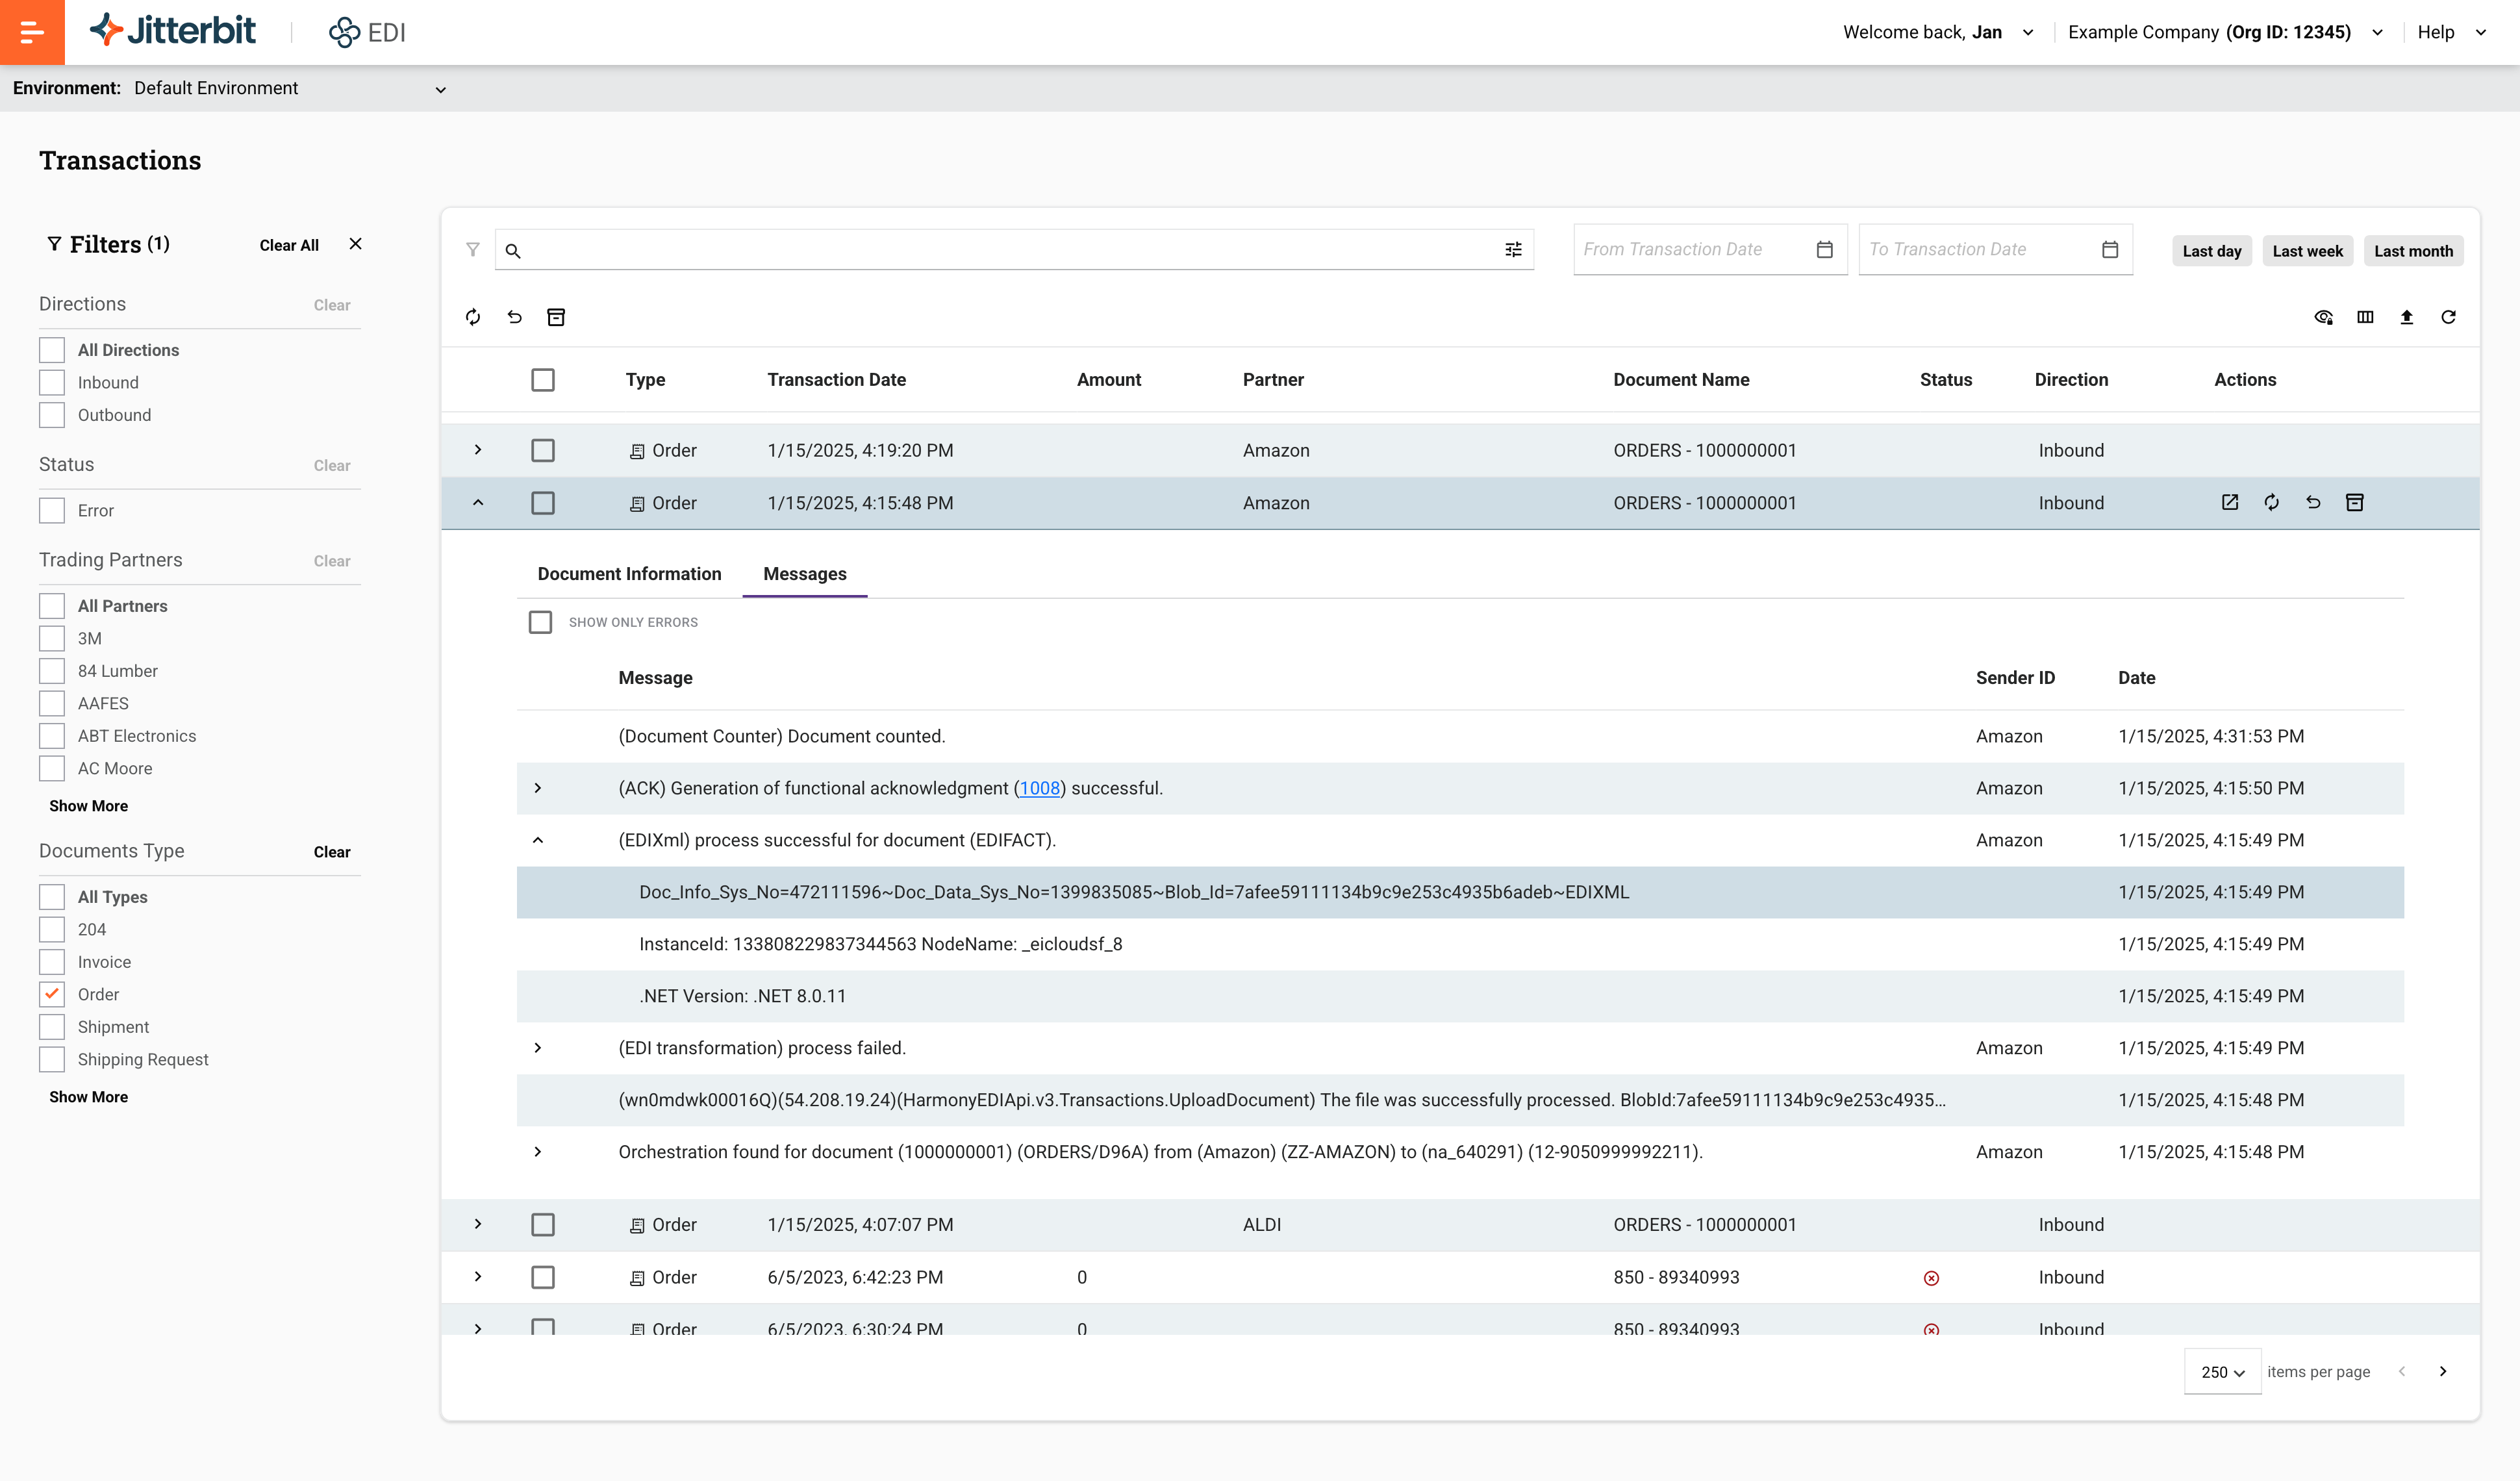Expand the ALDI order row
This screenshot has height=1481, width=2520.
point(478,1225)
